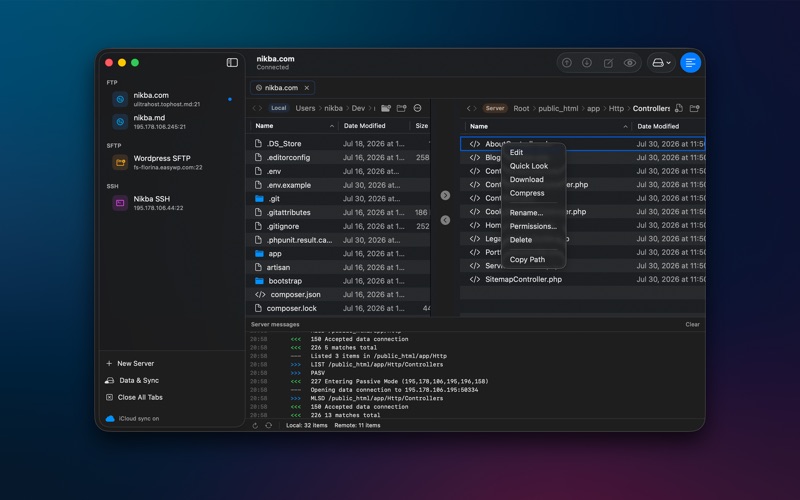Click iCloud sync on status

pyautogui.click(x=132, y=418)
